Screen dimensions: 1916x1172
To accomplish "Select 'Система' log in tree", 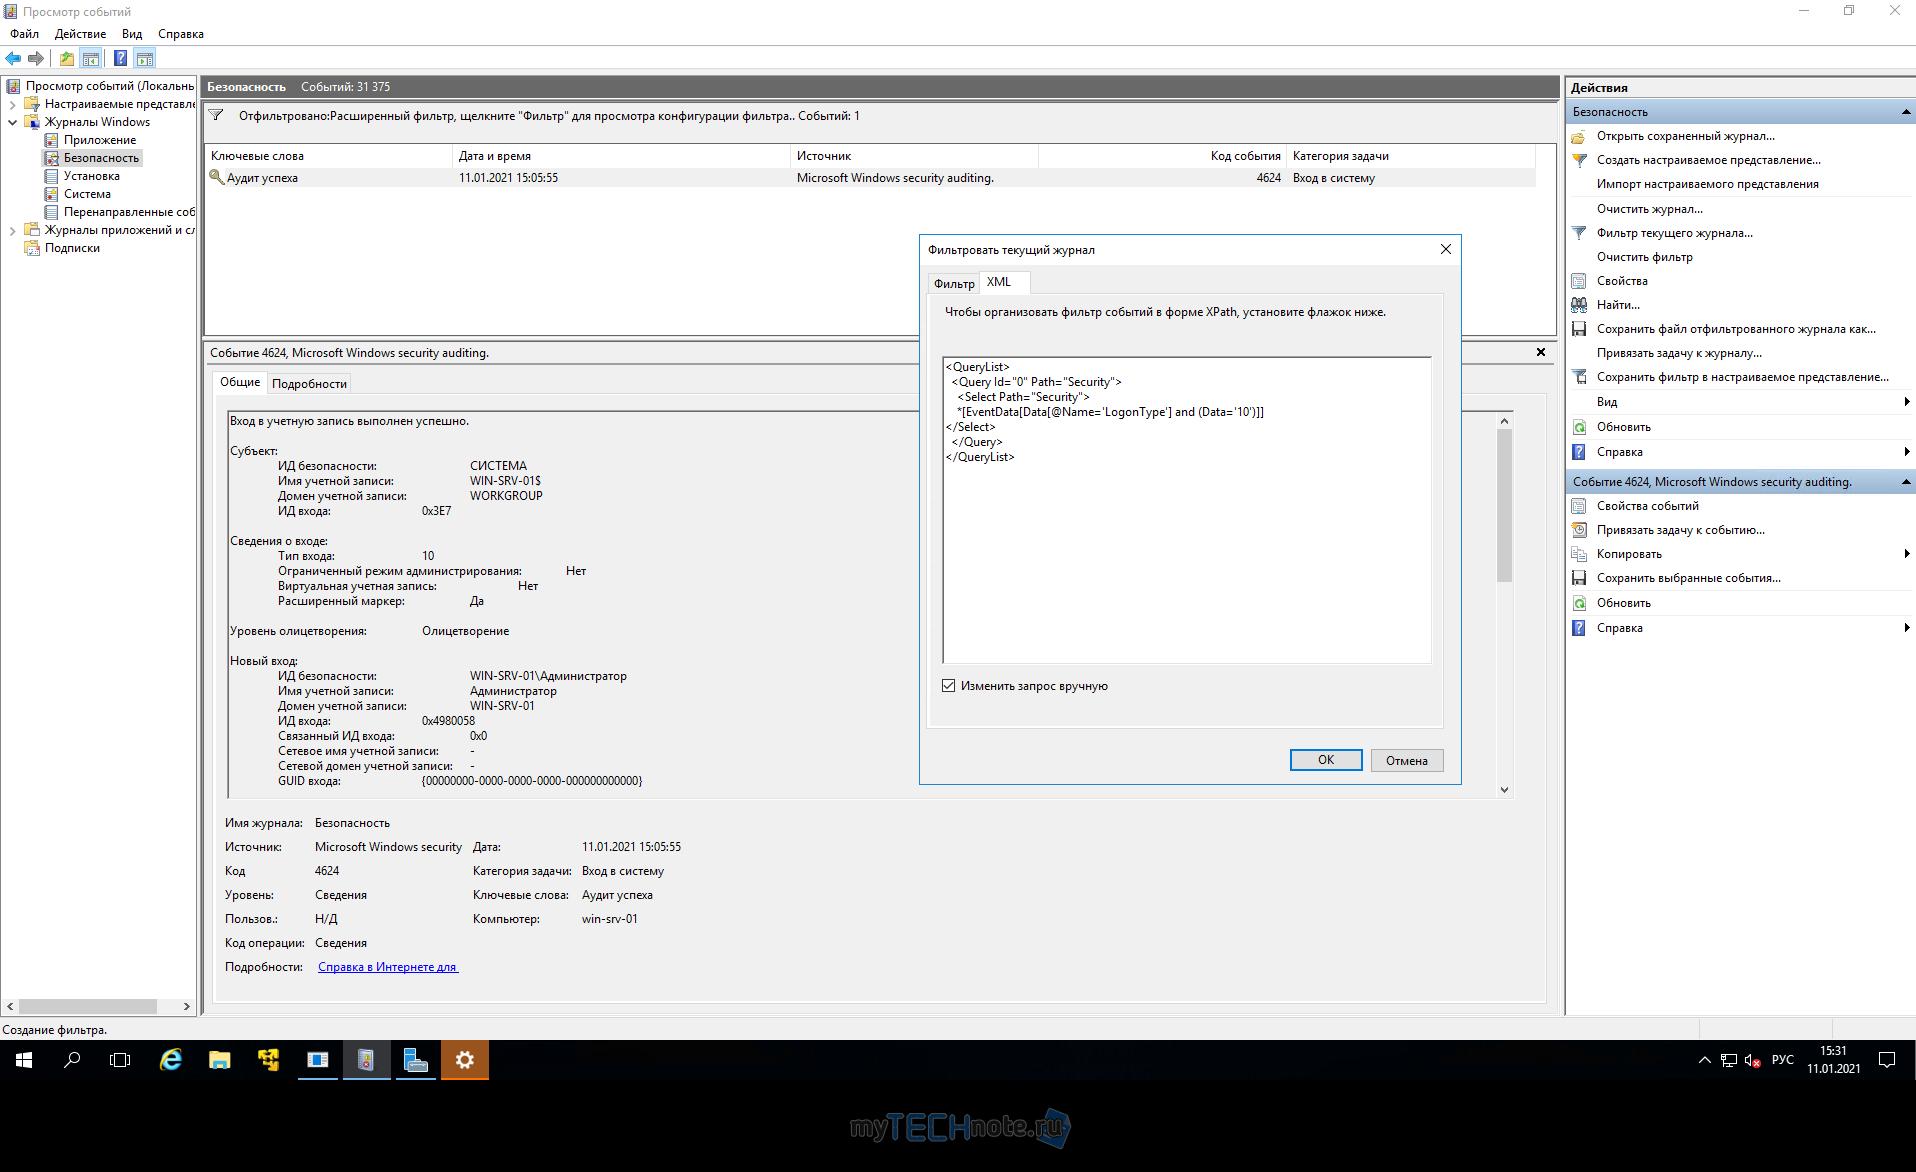I will coord(87,194).
